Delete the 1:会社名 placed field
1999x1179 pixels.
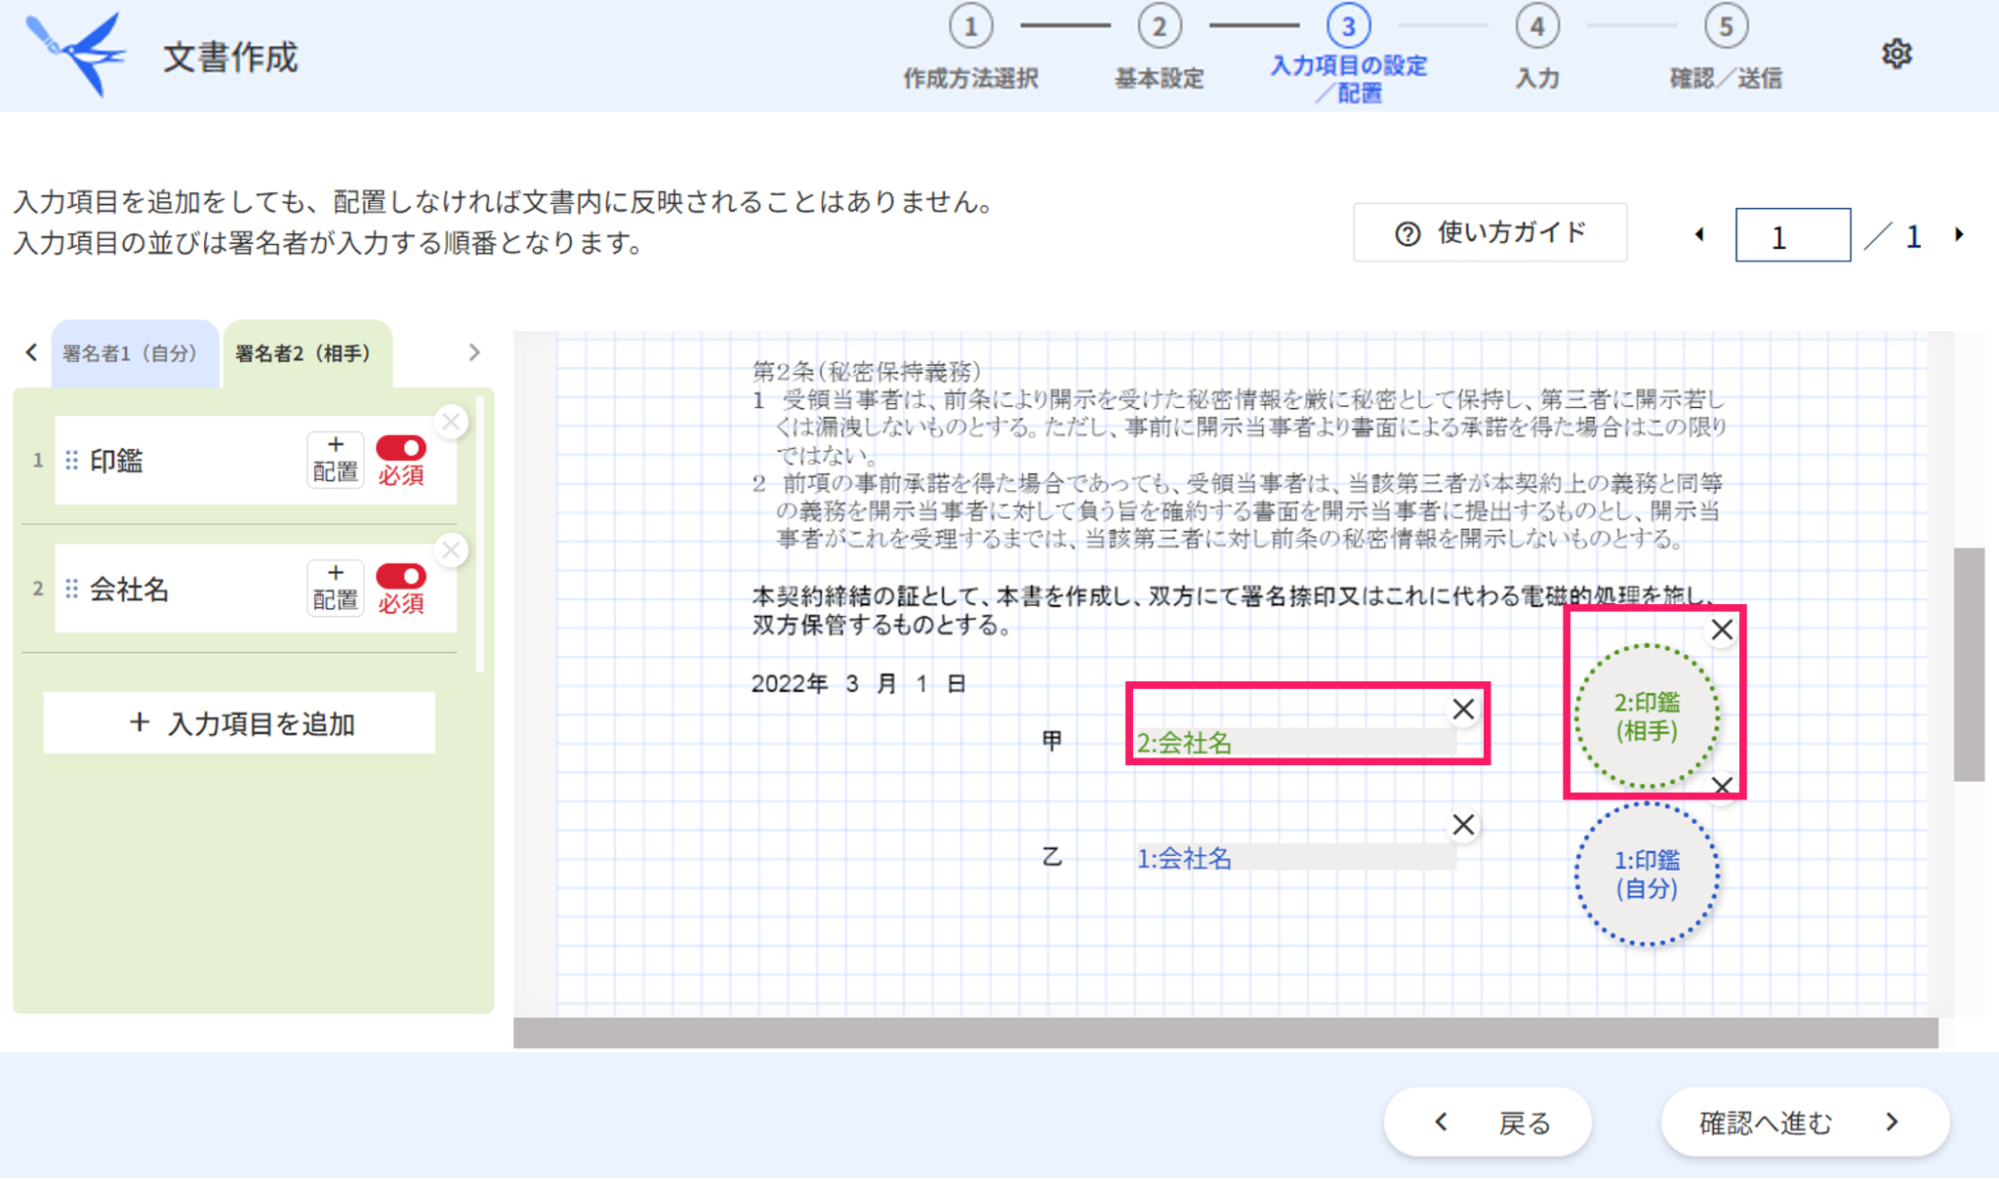(x=1463, y=825)
